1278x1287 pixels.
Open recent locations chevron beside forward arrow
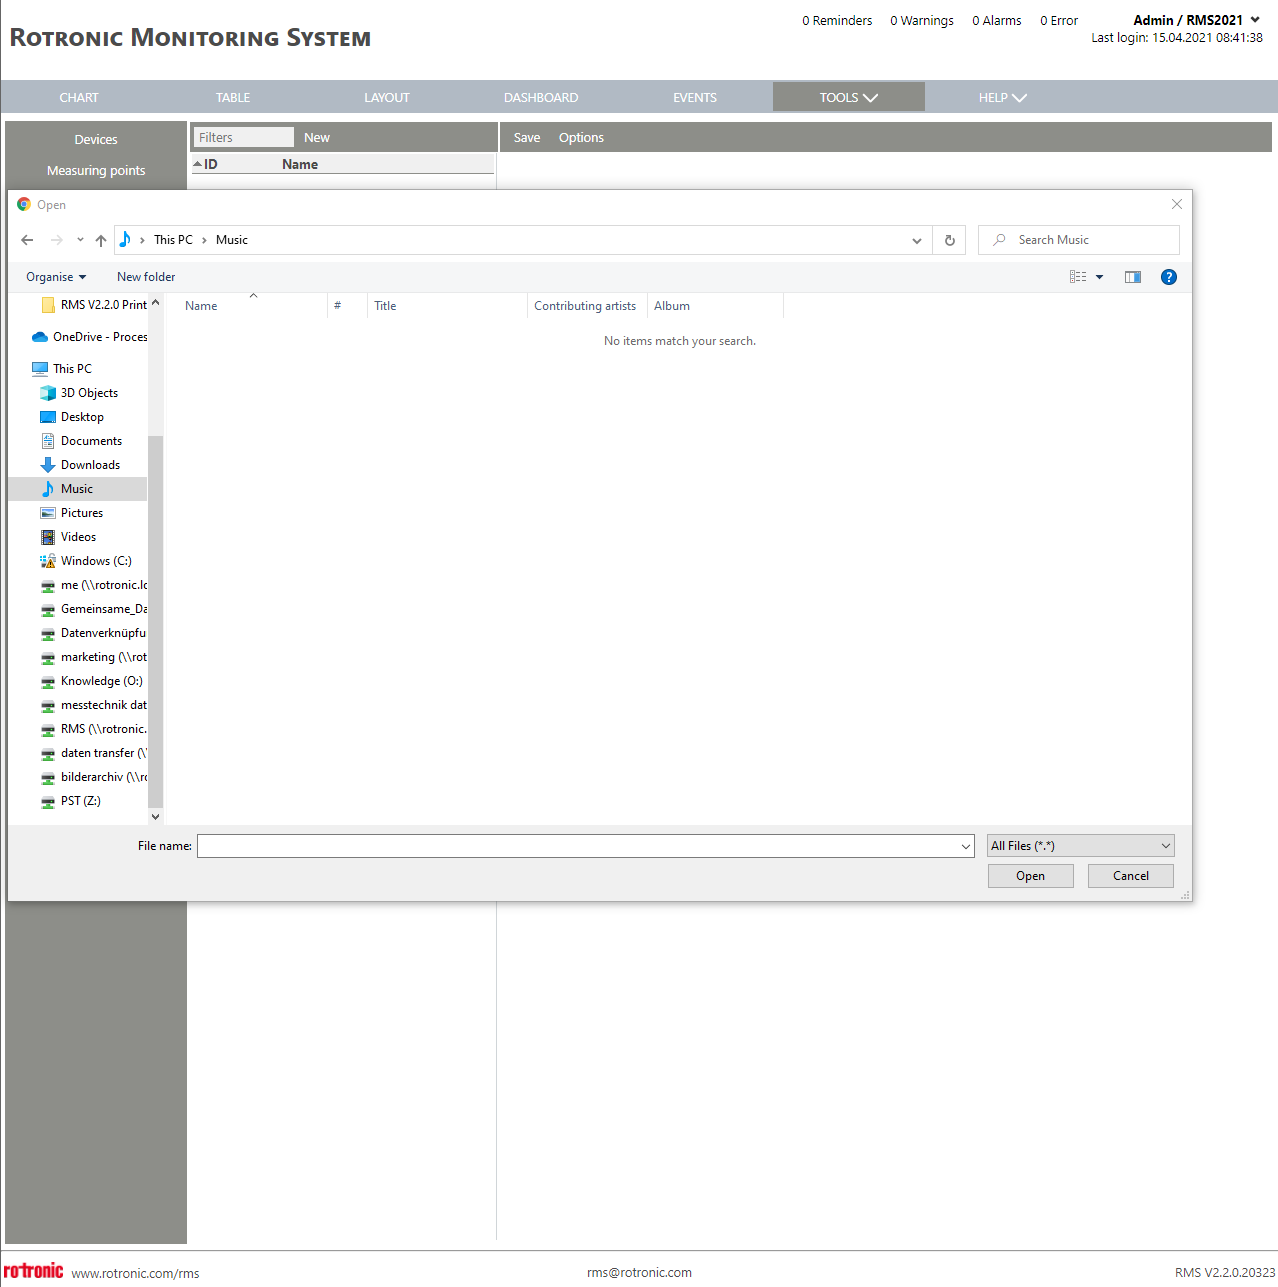(x=80, y=240)
